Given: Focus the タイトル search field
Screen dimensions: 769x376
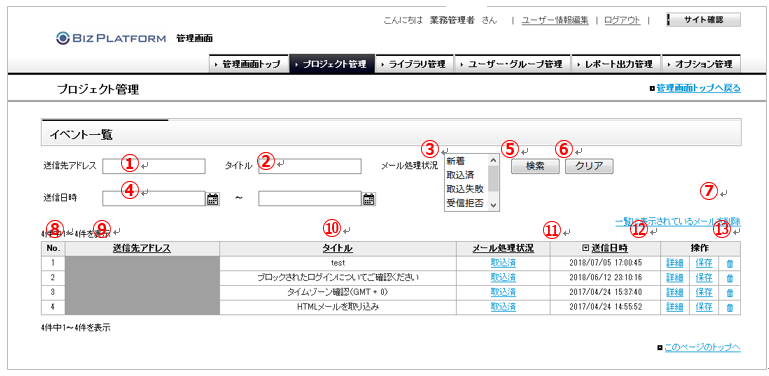Looking at the screenshot, I should click(310, 166).
